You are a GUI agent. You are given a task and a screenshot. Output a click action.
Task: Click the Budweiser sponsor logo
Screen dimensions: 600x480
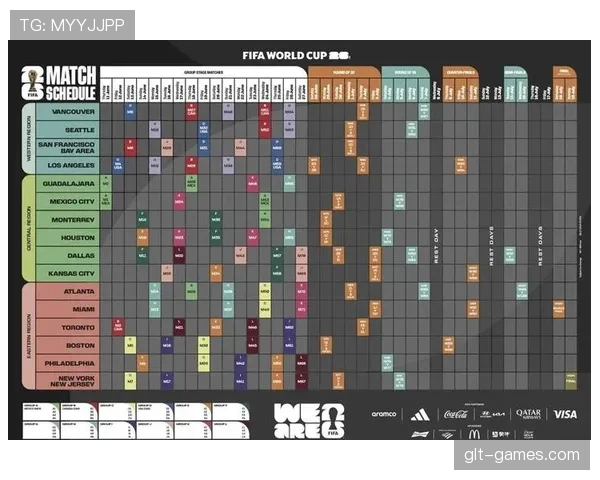(x=420, y=434)
